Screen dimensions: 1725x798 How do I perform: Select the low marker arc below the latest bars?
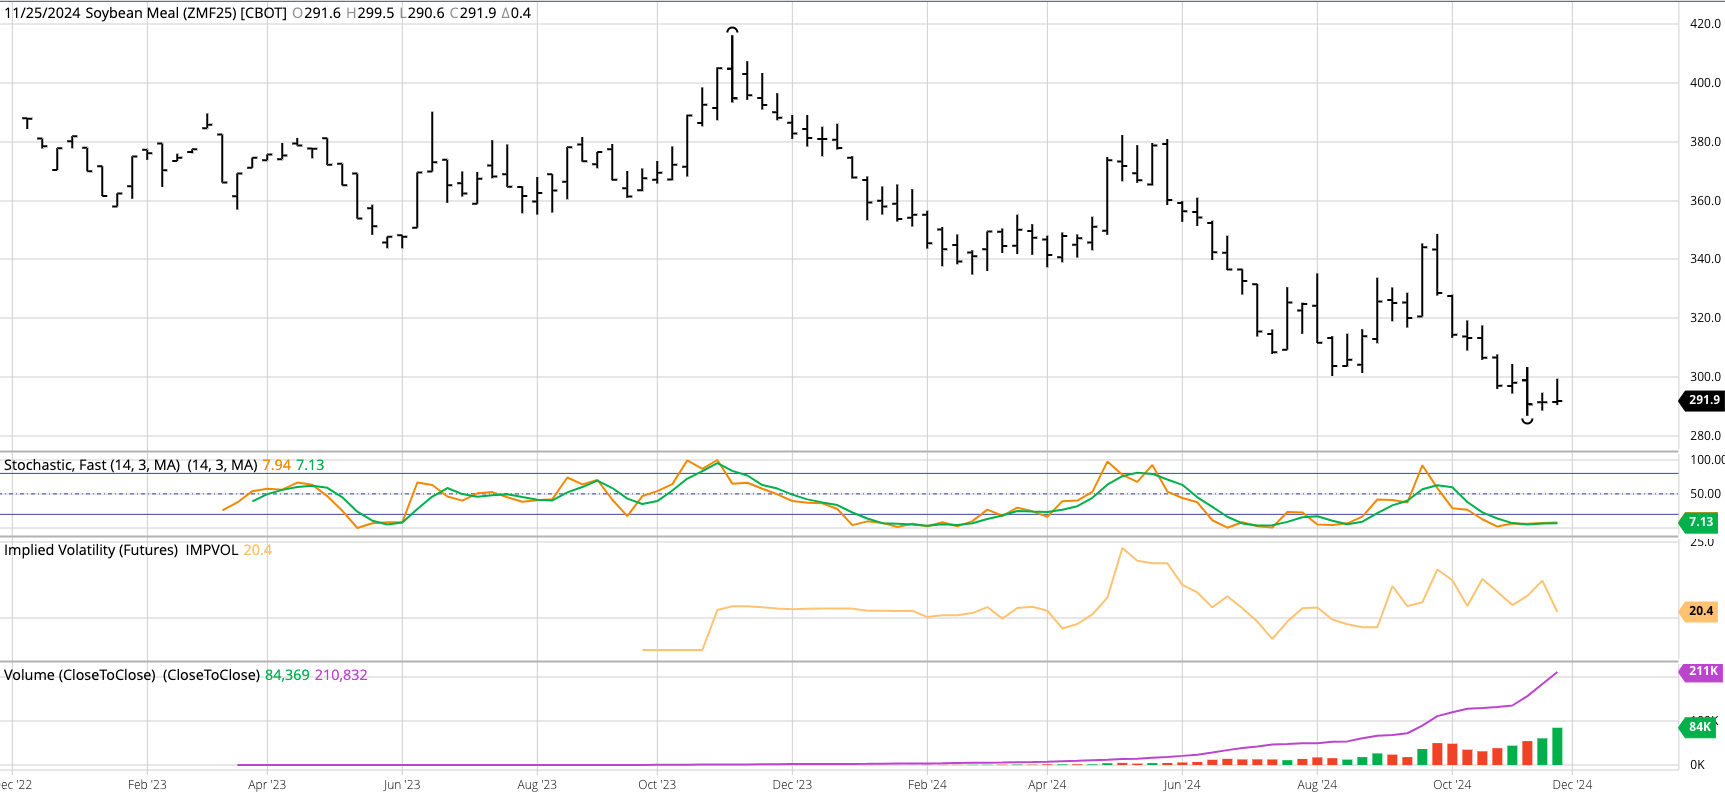1527,421
